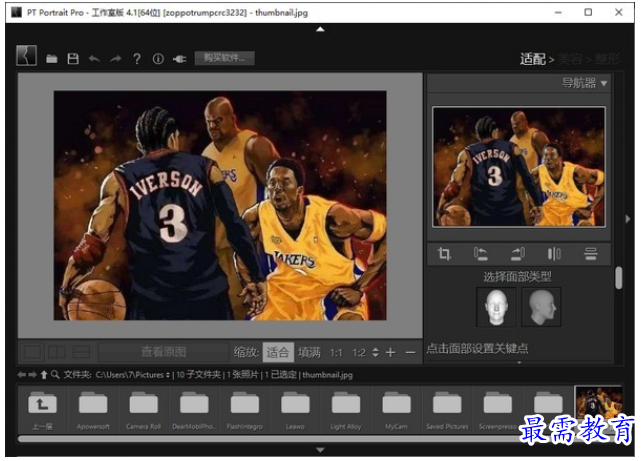Screen dimensions: 643x461
Task: Switch to the 适配 step tab
Action: pos(533,59)
